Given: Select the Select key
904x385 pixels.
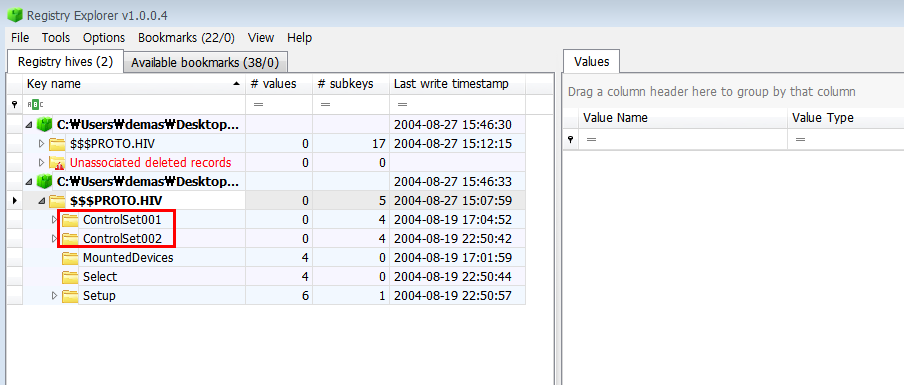Looking at the screenshot, I should [x=100, y=277].
